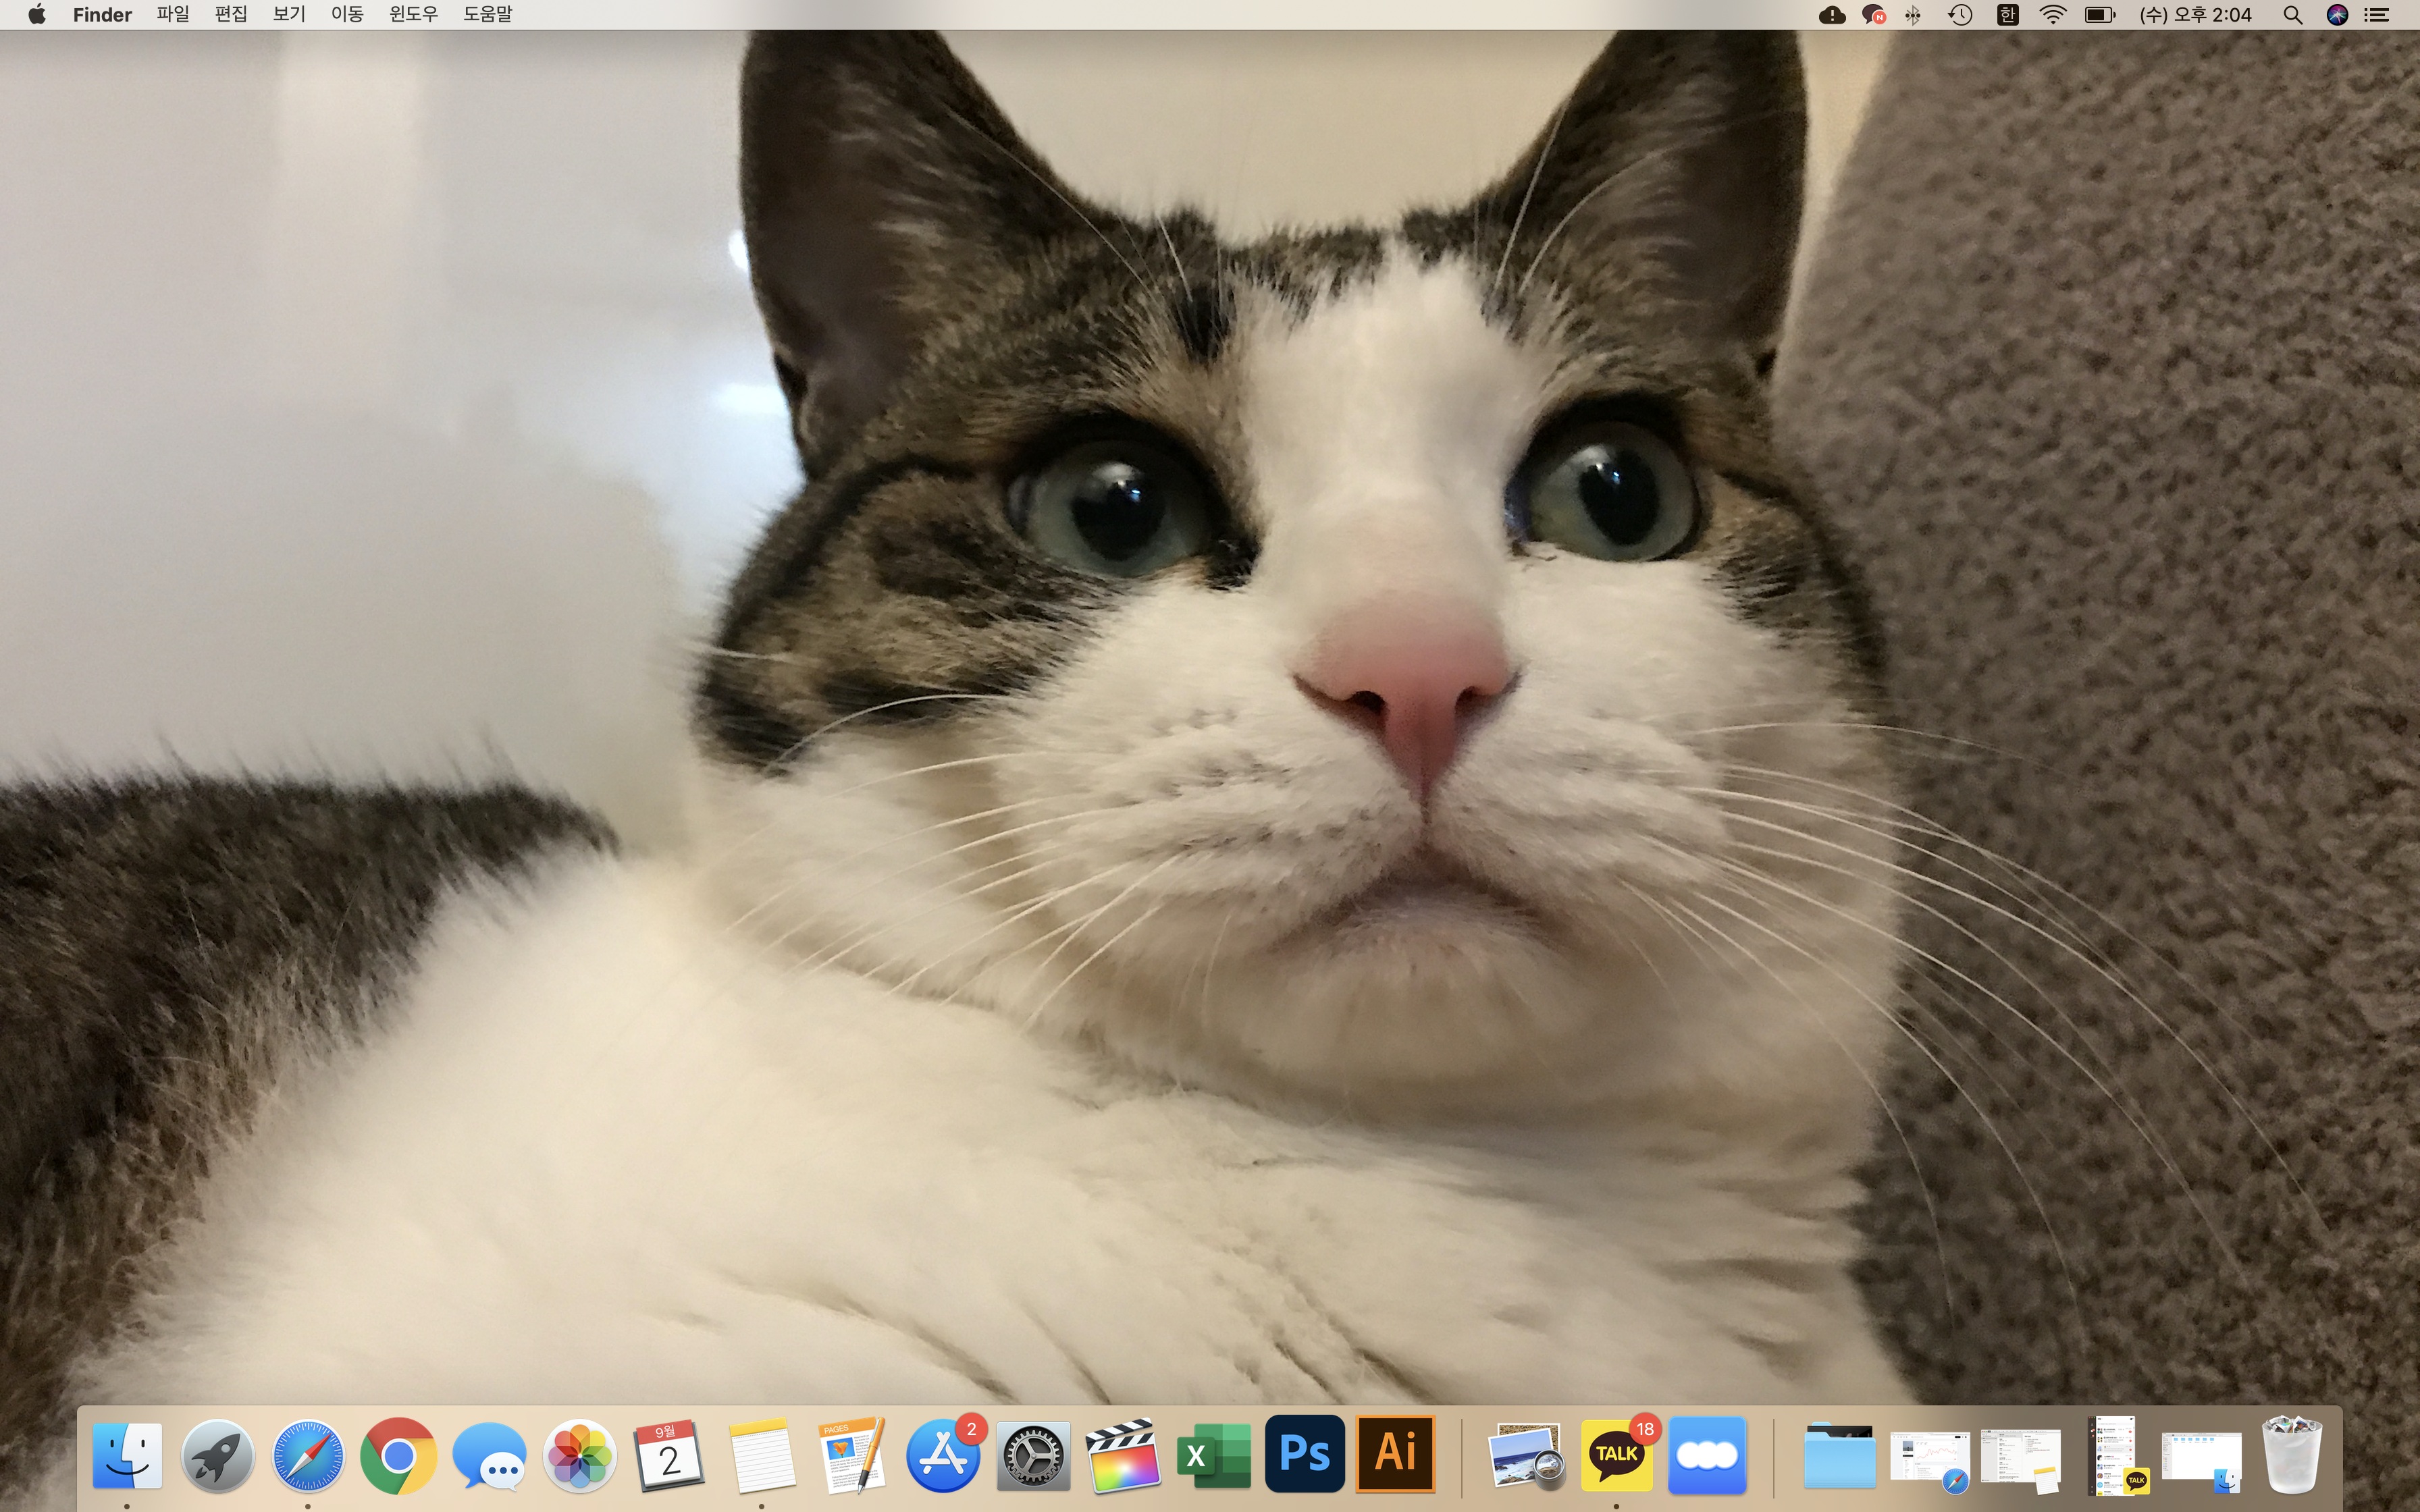This screenshot has width=2420, height=1512.
Task: Toggle Wi-Fi status menu in menu bar
Action: [2053, 15]
